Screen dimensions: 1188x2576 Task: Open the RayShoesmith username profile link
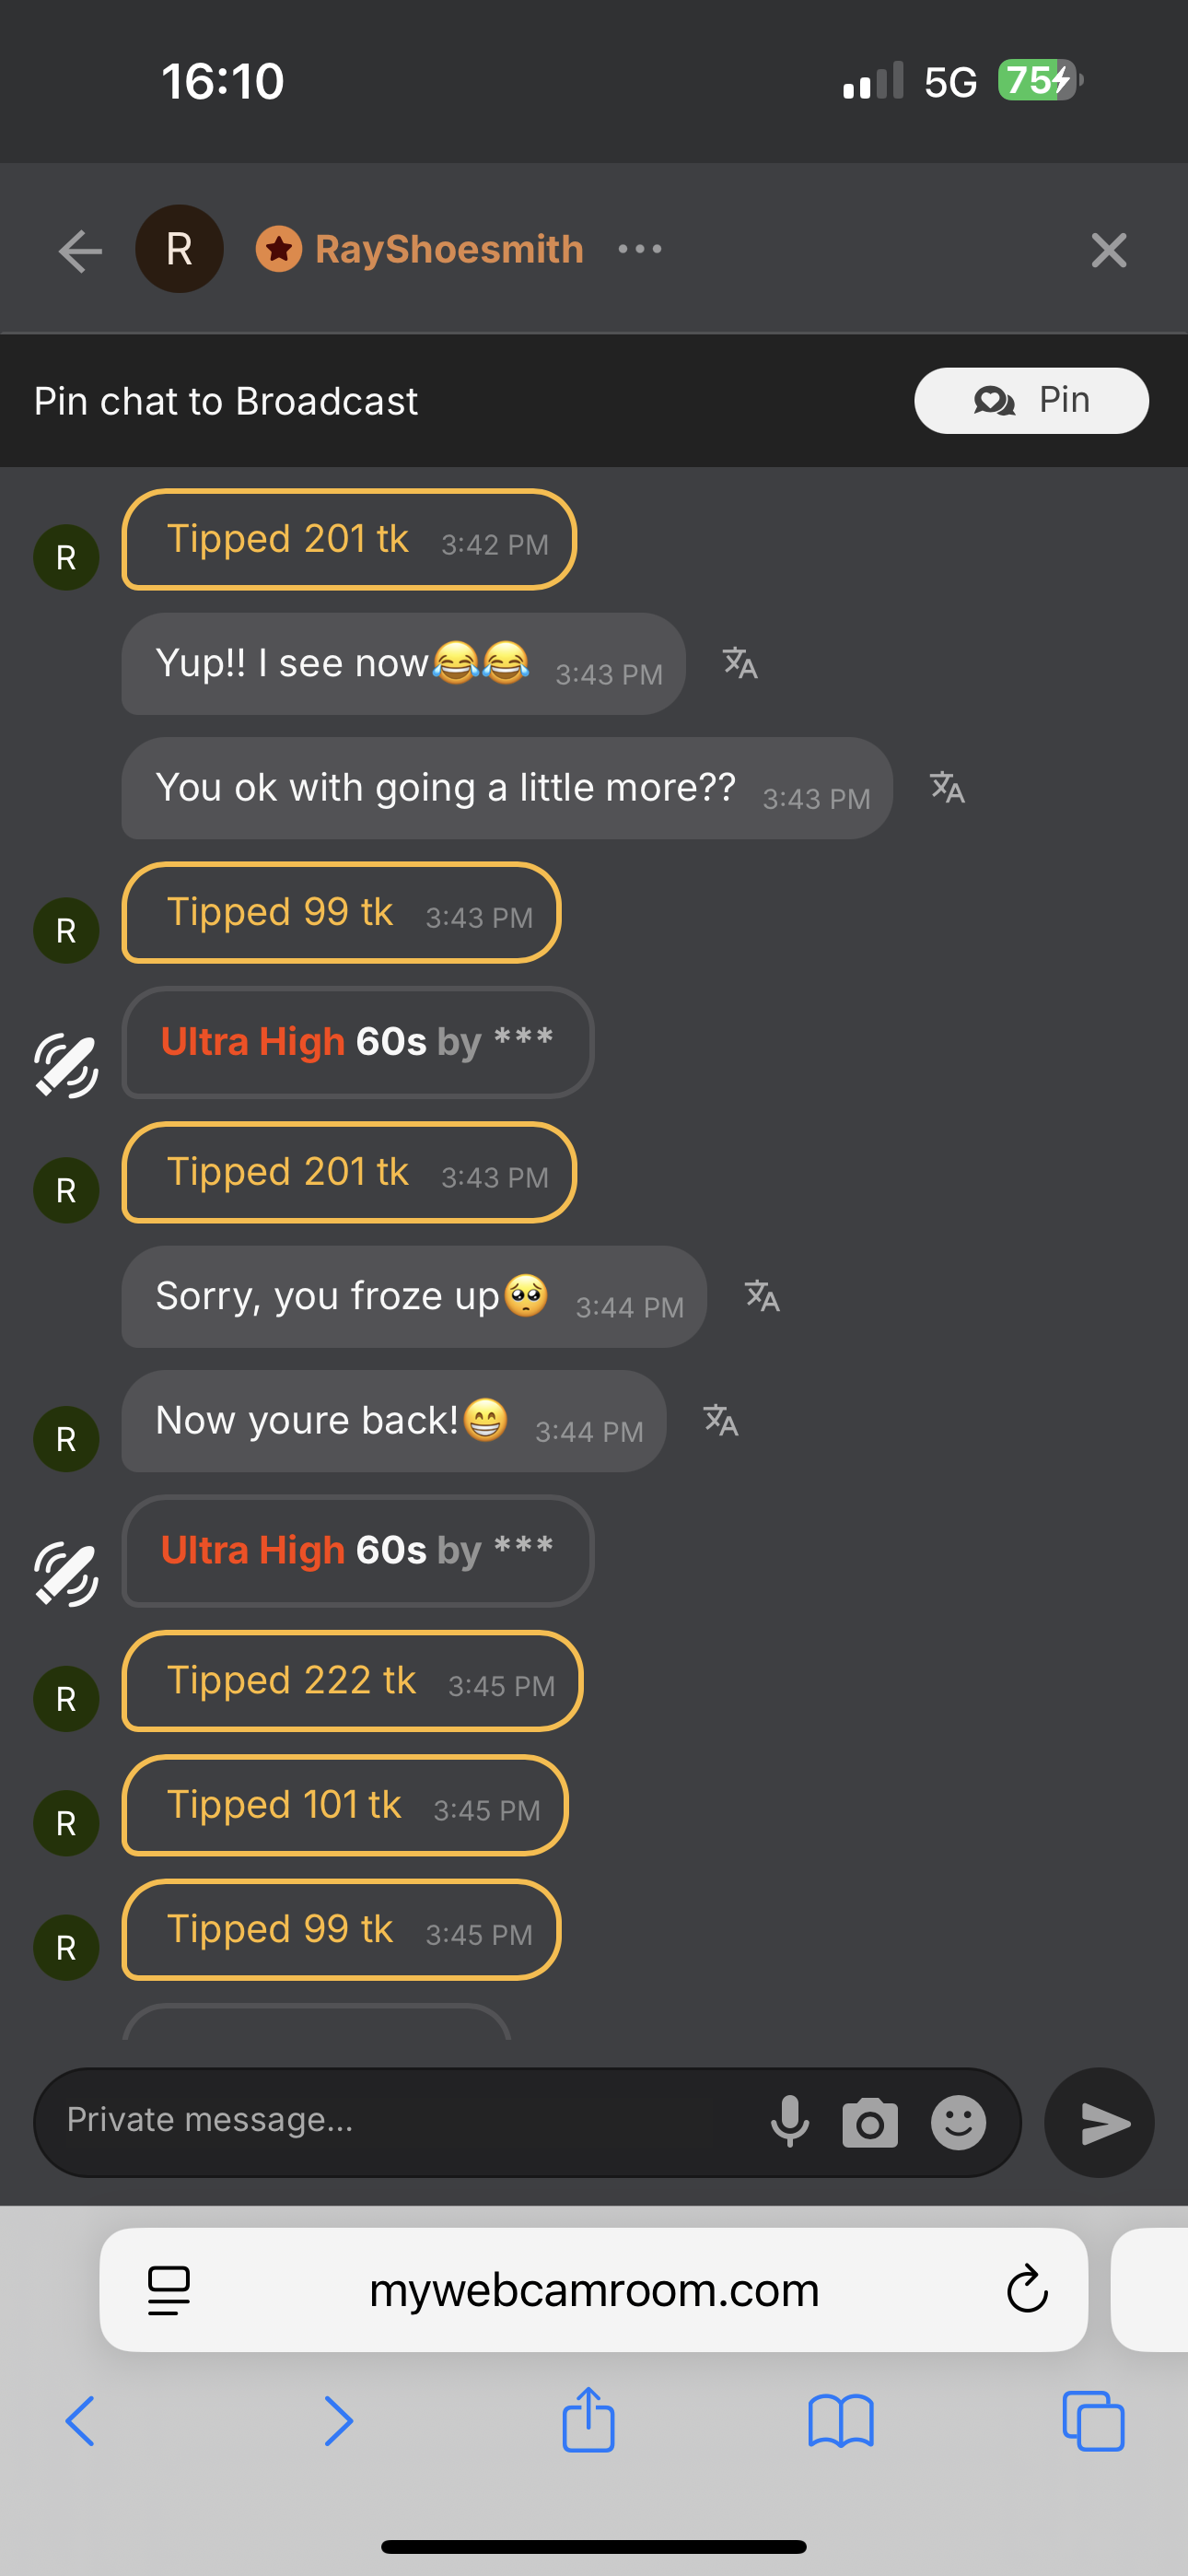(449, 249)
